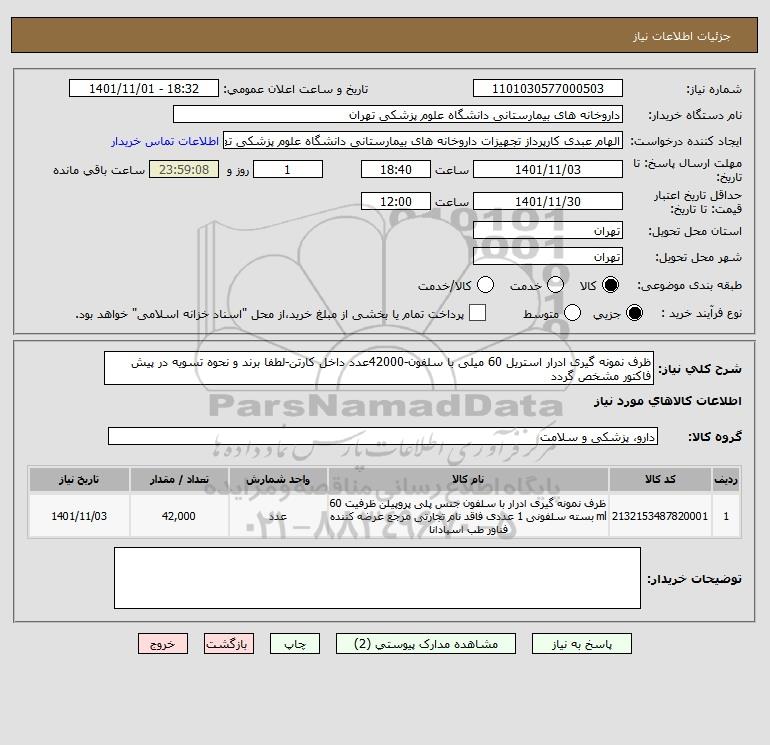770x745 pixels.
Task: Select the خدمت radio button
Action: click(555, 285)
